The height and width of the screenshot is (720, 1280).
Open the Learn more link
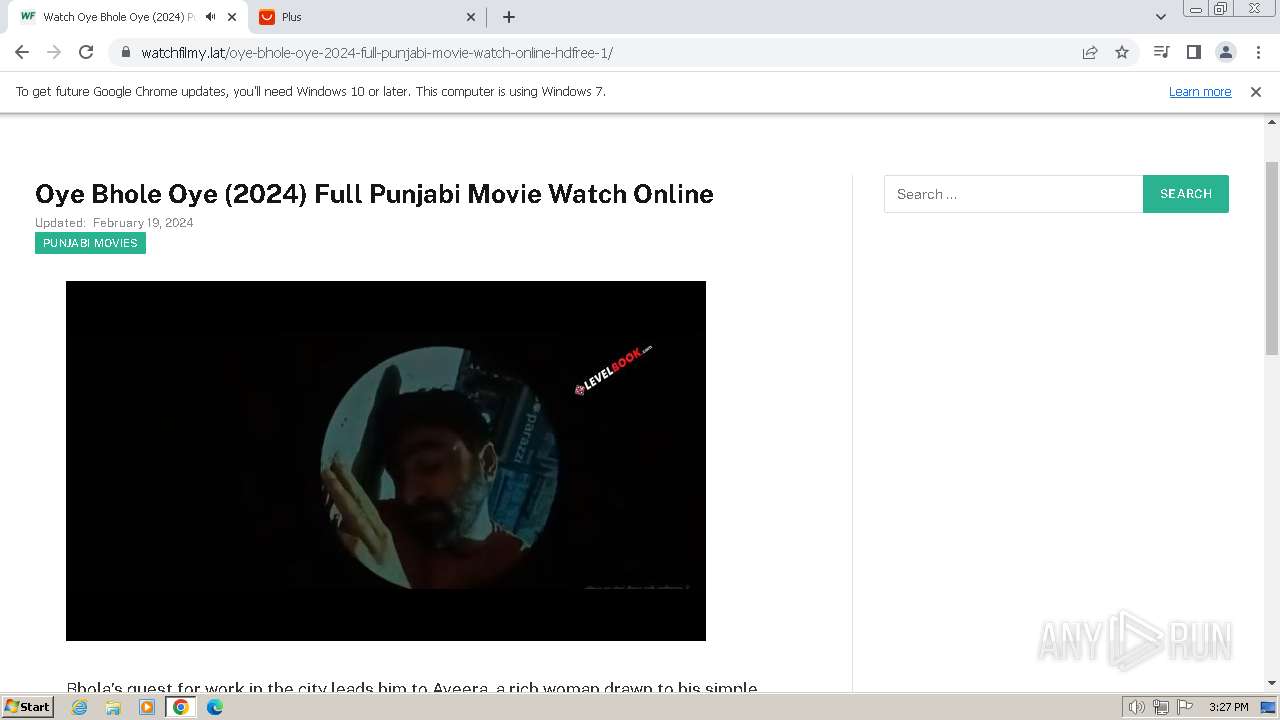tap(1200, 91)
